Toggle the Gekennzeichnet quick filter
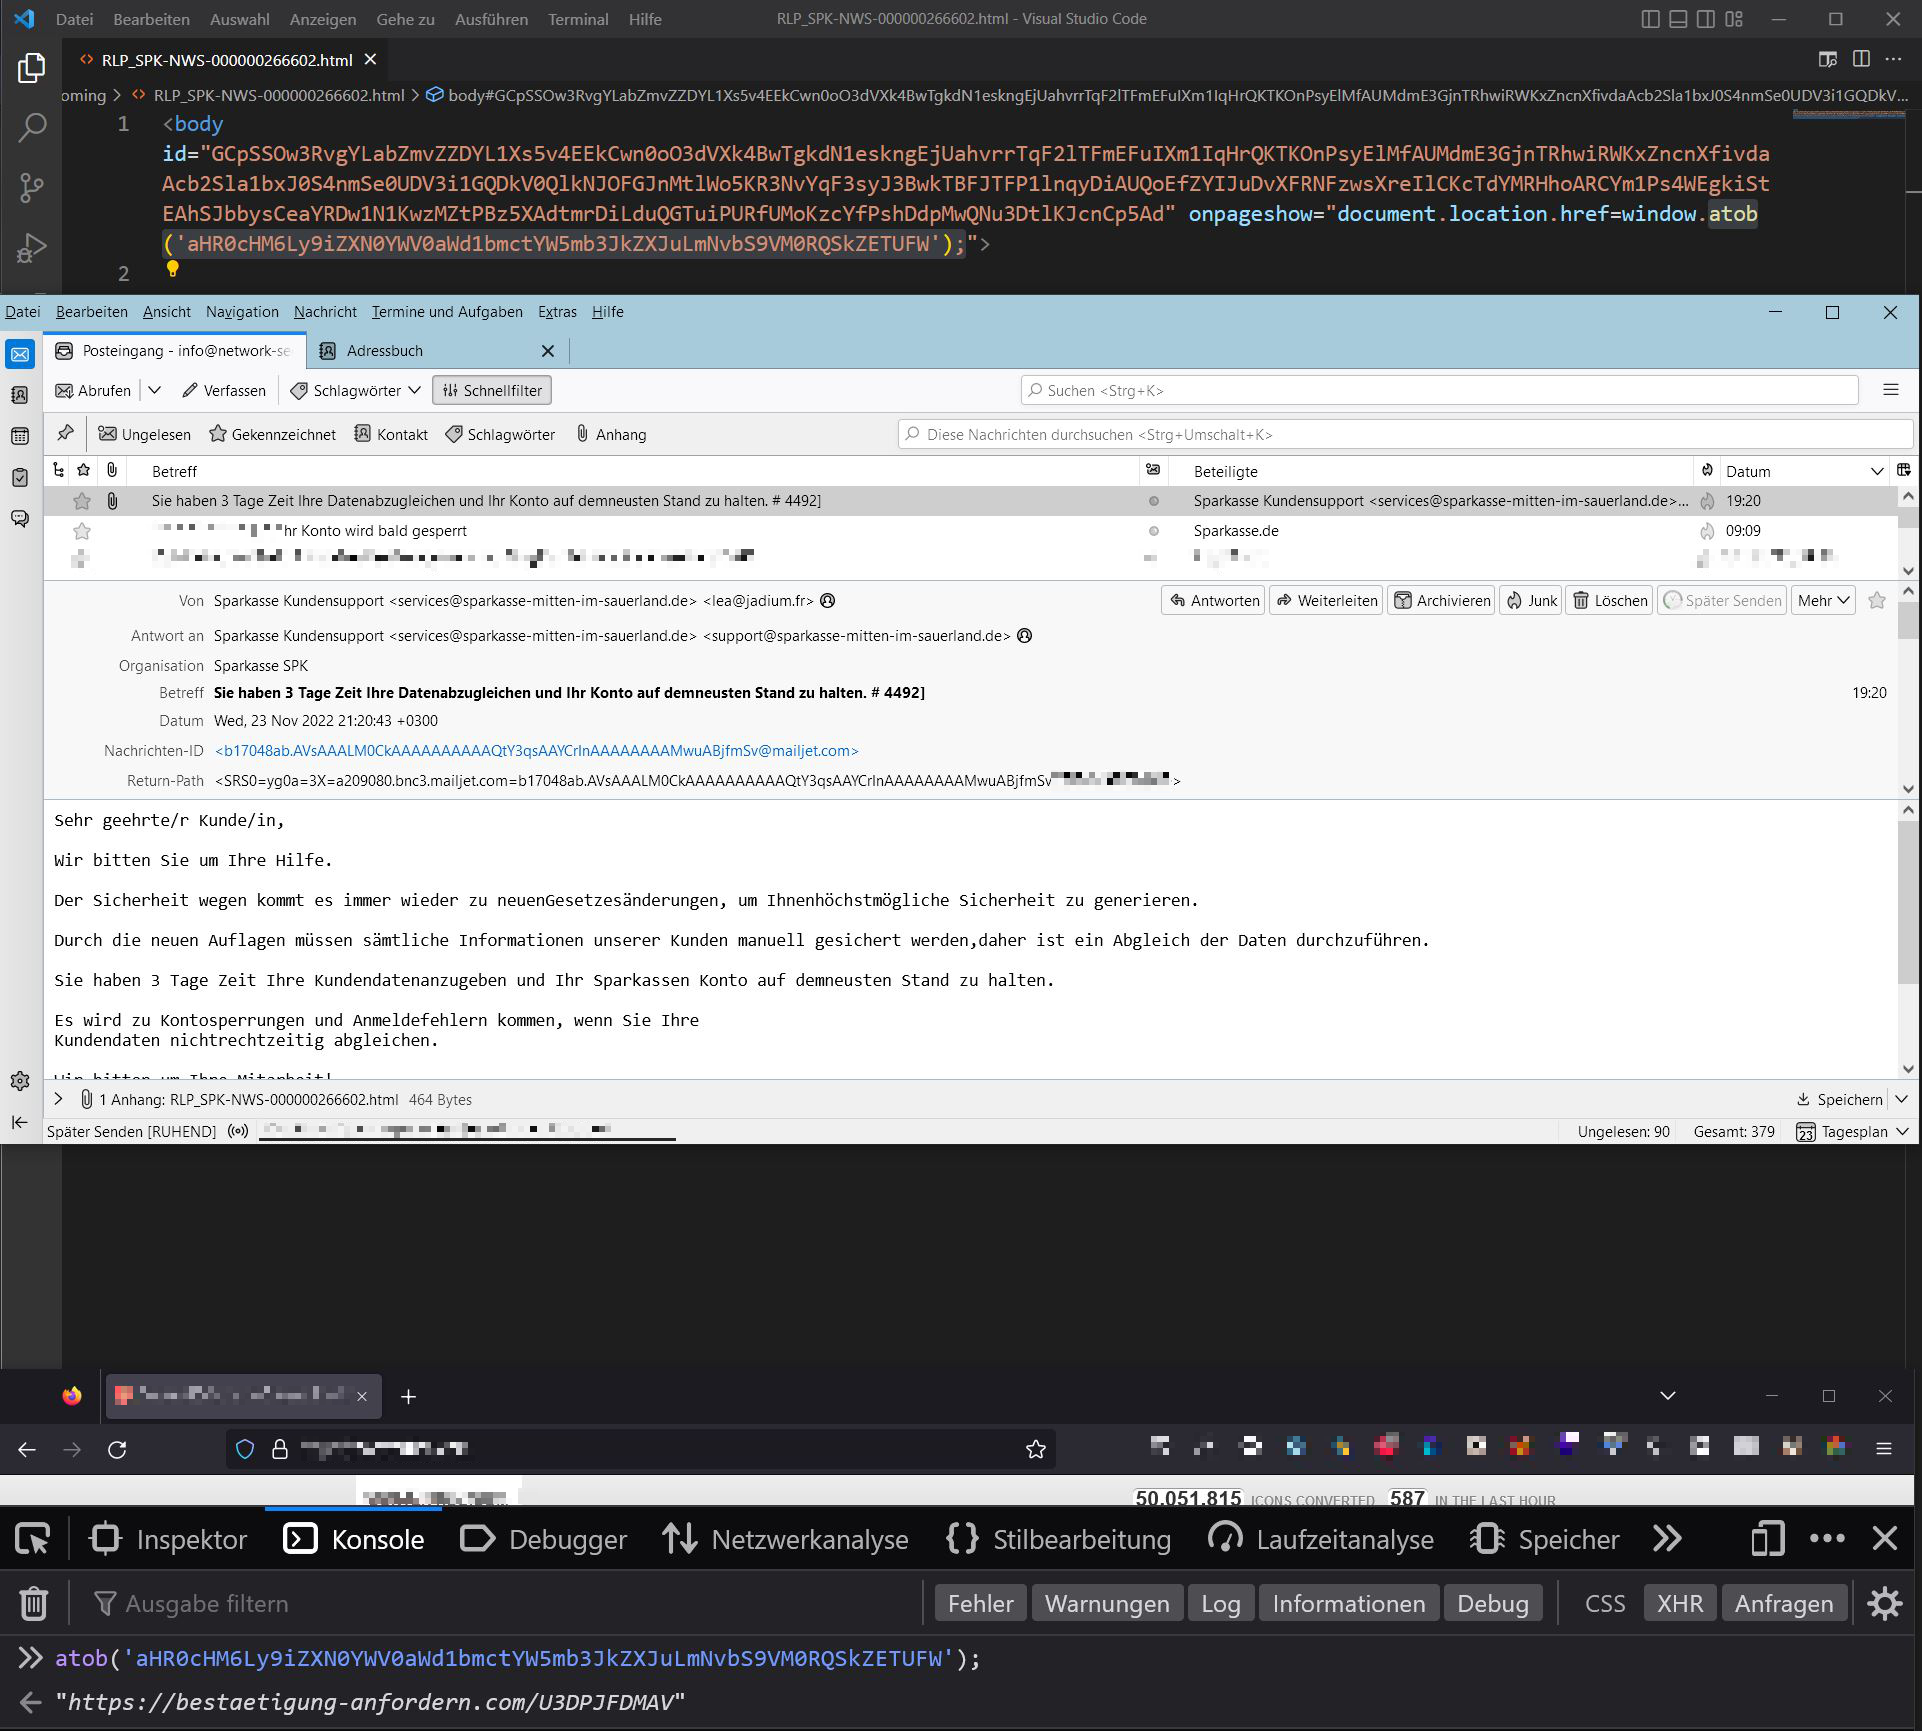 pyautogui.click(x=272, y=434)
